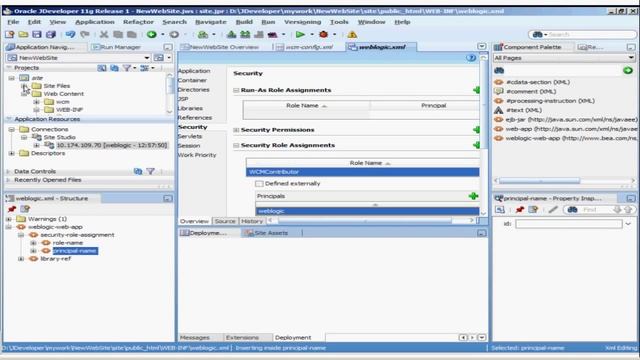Open the Refactor menu
This screenshot has width=640, height=360.
[x=138, y=22]
